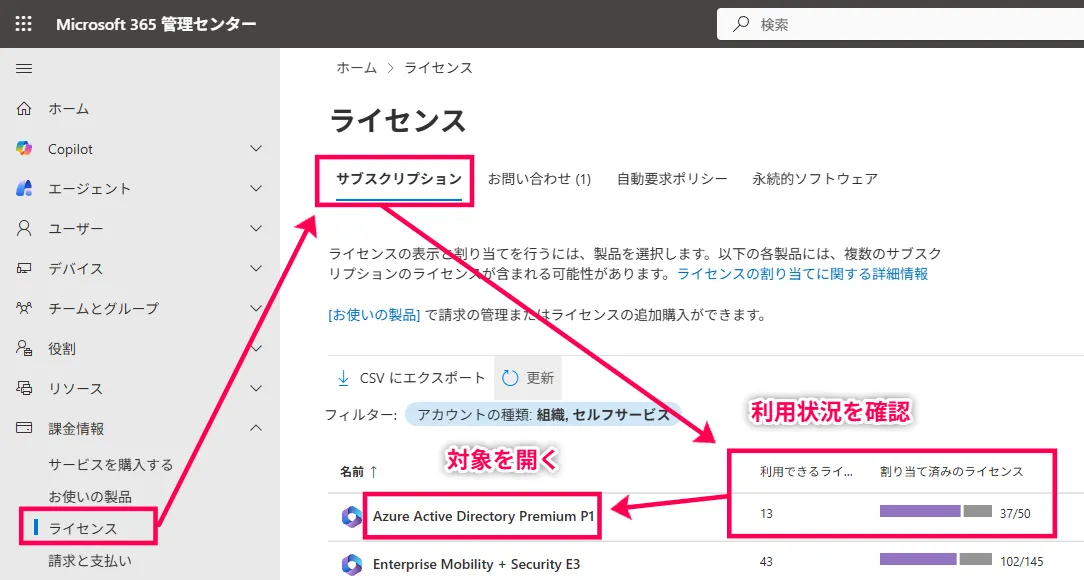Expand the リソース menu chevron

pos(256,389)
